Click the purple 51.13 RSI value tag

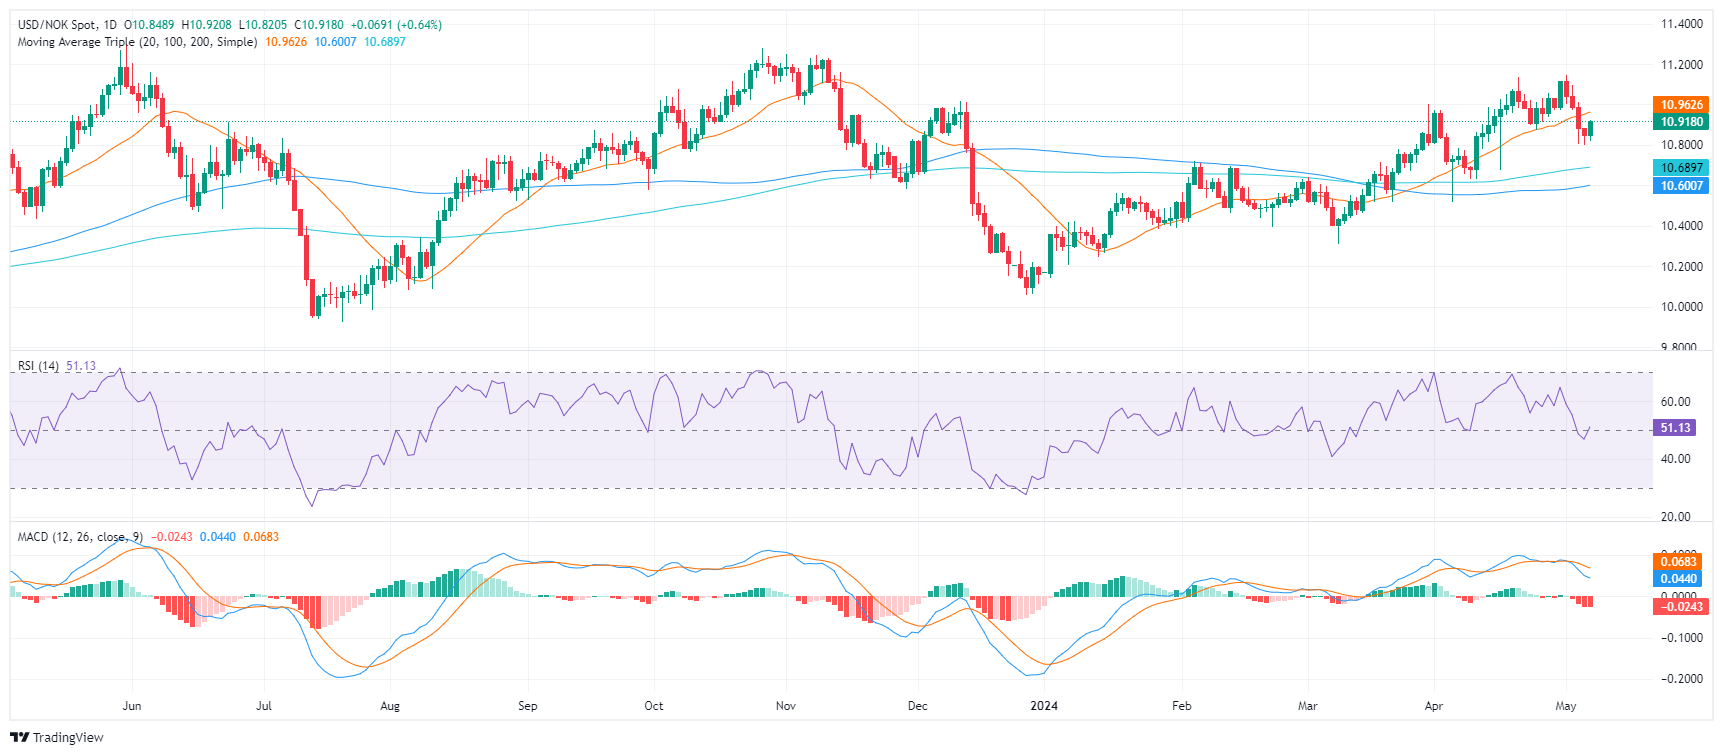[1675, 427]
